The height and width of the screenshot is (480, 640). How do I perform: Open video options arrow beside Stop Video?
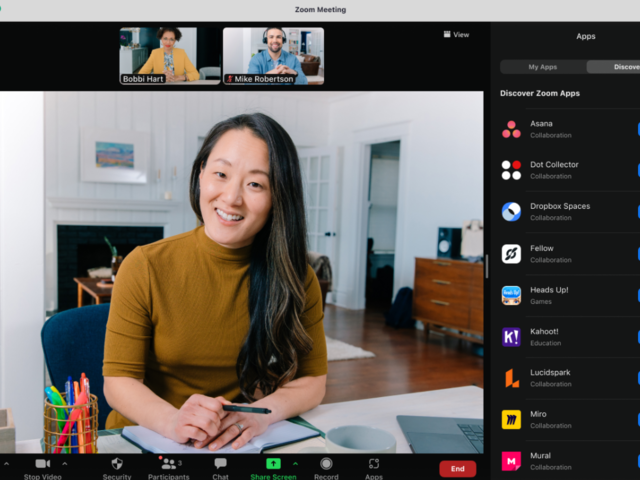tap(65, 464)
